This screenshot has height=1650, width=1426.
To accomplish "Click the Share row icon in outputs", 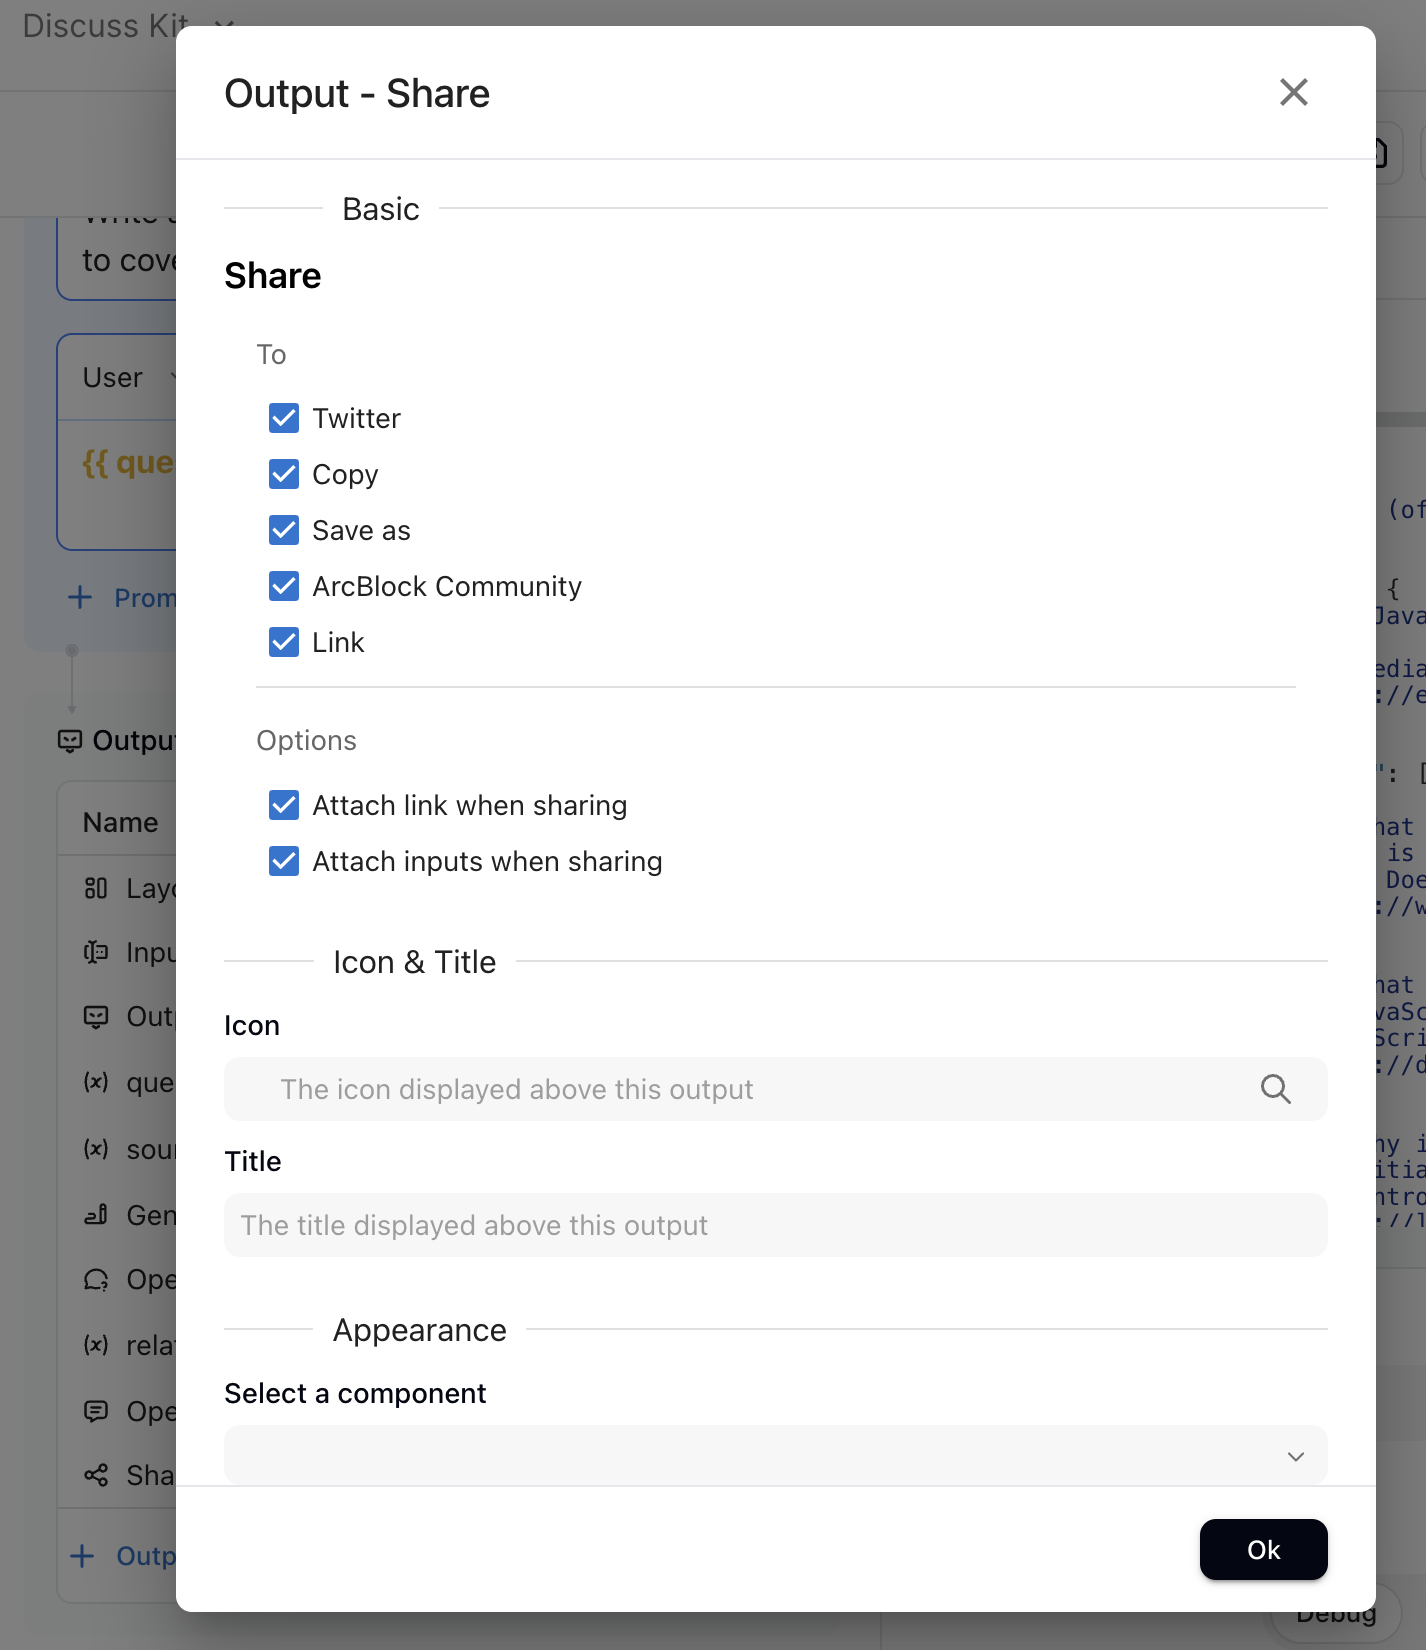I will pos(96,1475).
